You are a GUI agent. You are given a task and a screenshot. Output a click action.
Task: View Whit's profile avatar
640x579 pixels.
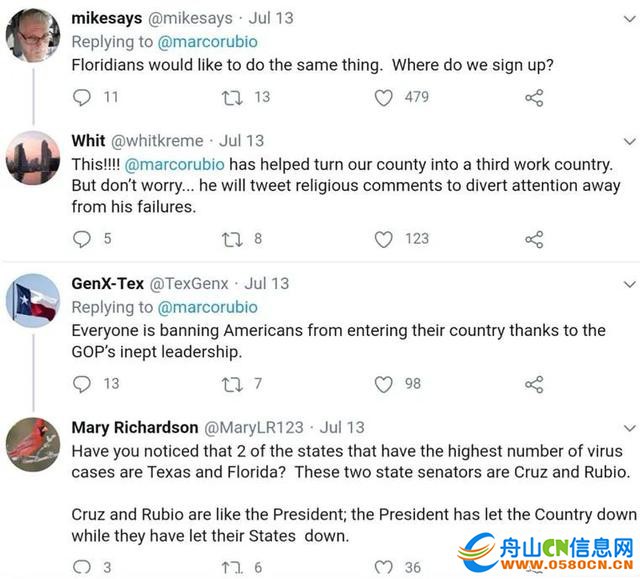coord(33,157)
